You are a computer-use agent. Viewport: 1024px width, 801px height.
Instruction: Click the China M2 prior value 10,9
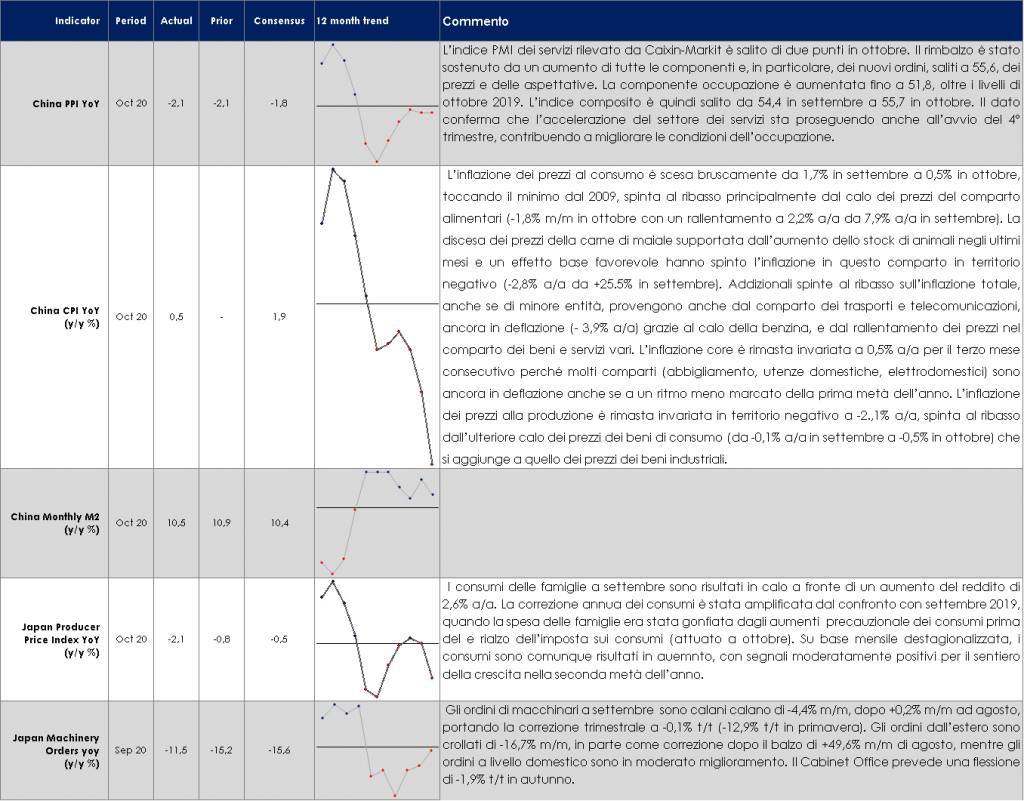pyautogui.click(x=221, y=522)
